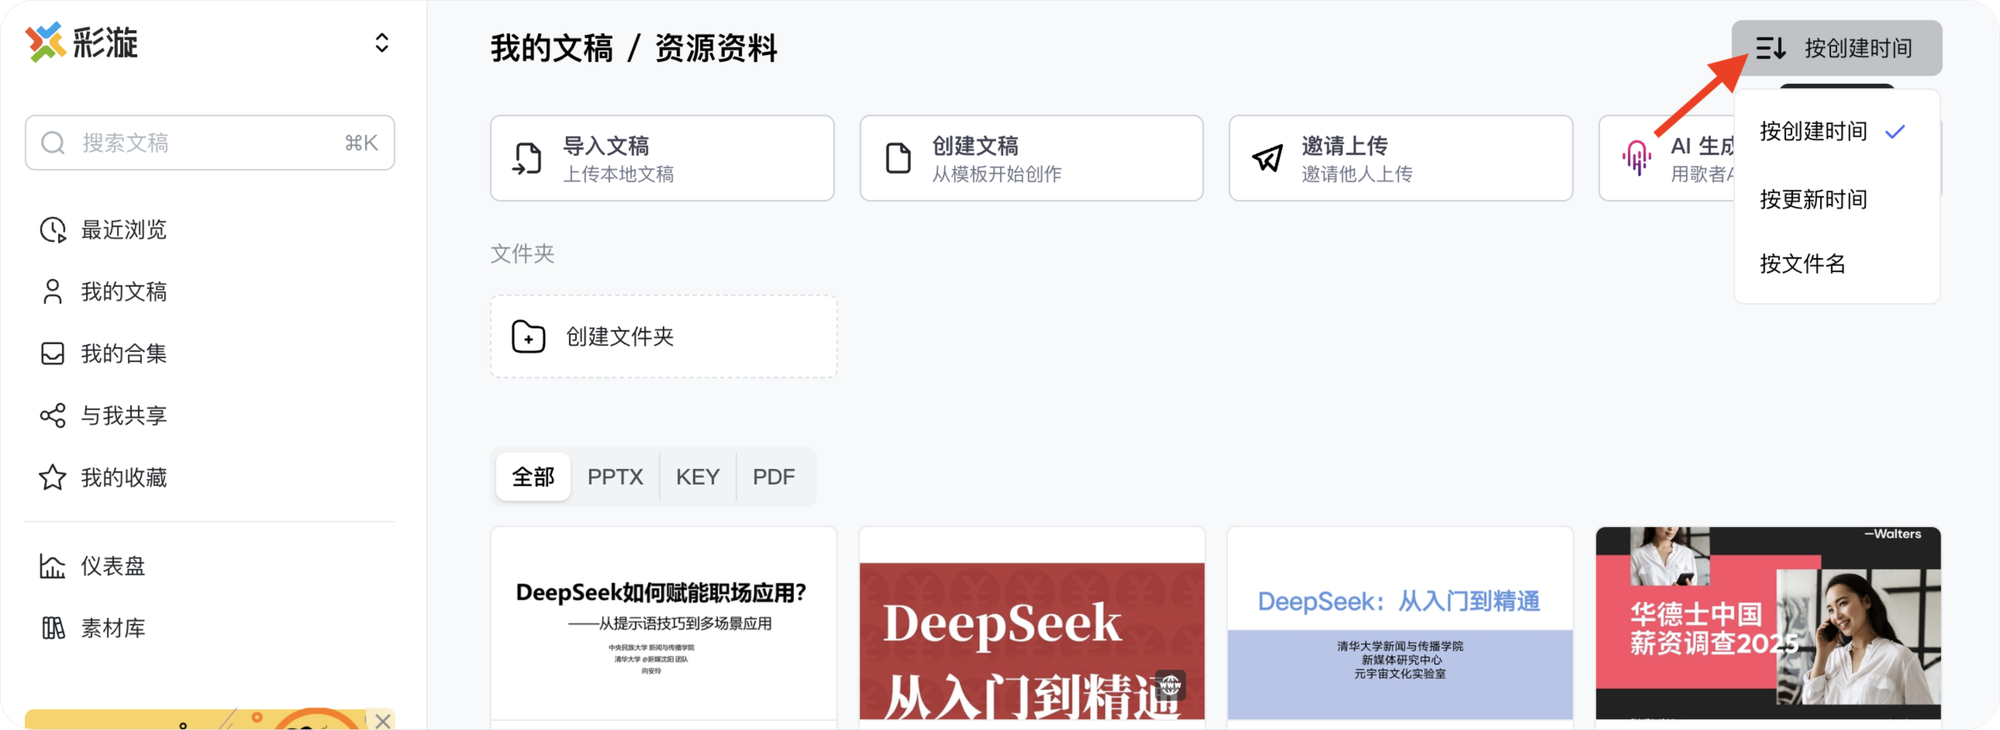Select the PDF filter tab
The image size is (2000, 730).
774,477
